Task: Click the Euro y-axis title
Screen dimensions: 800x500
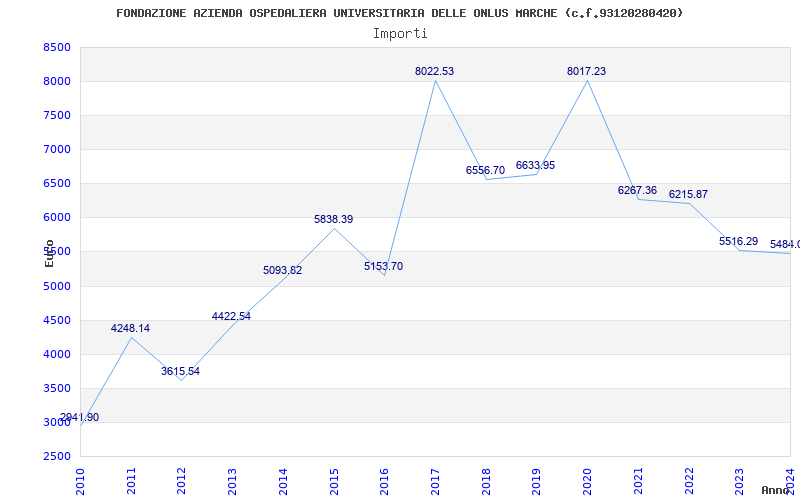Action: pos(49,253)
